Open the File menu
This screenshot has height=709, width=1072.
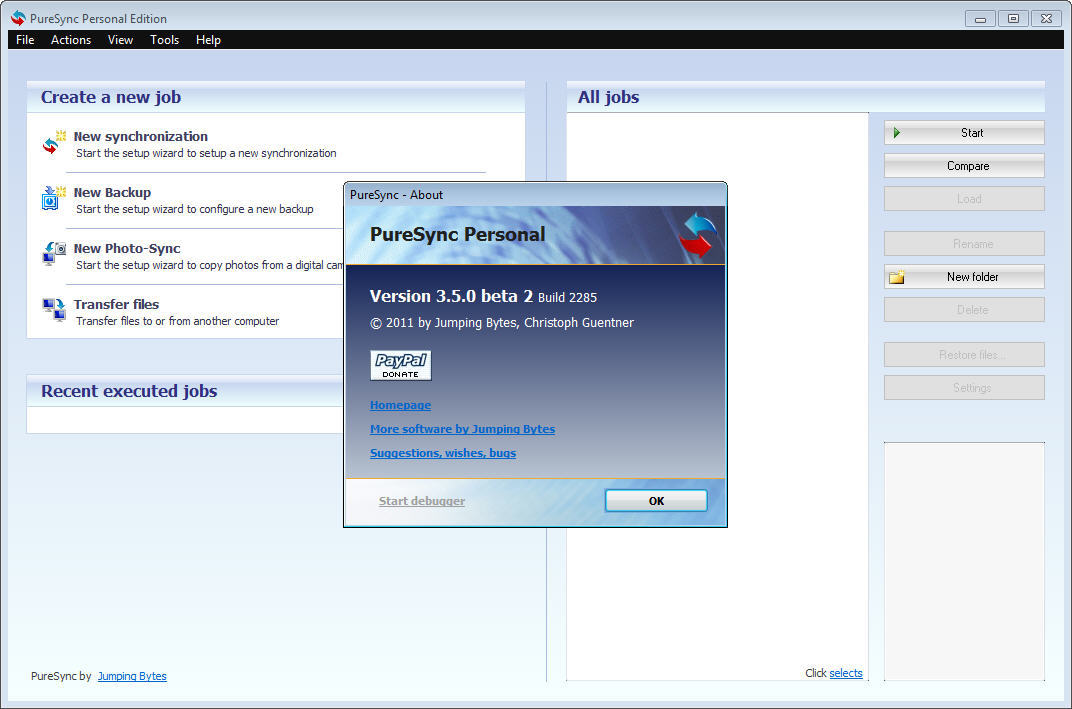25,40
